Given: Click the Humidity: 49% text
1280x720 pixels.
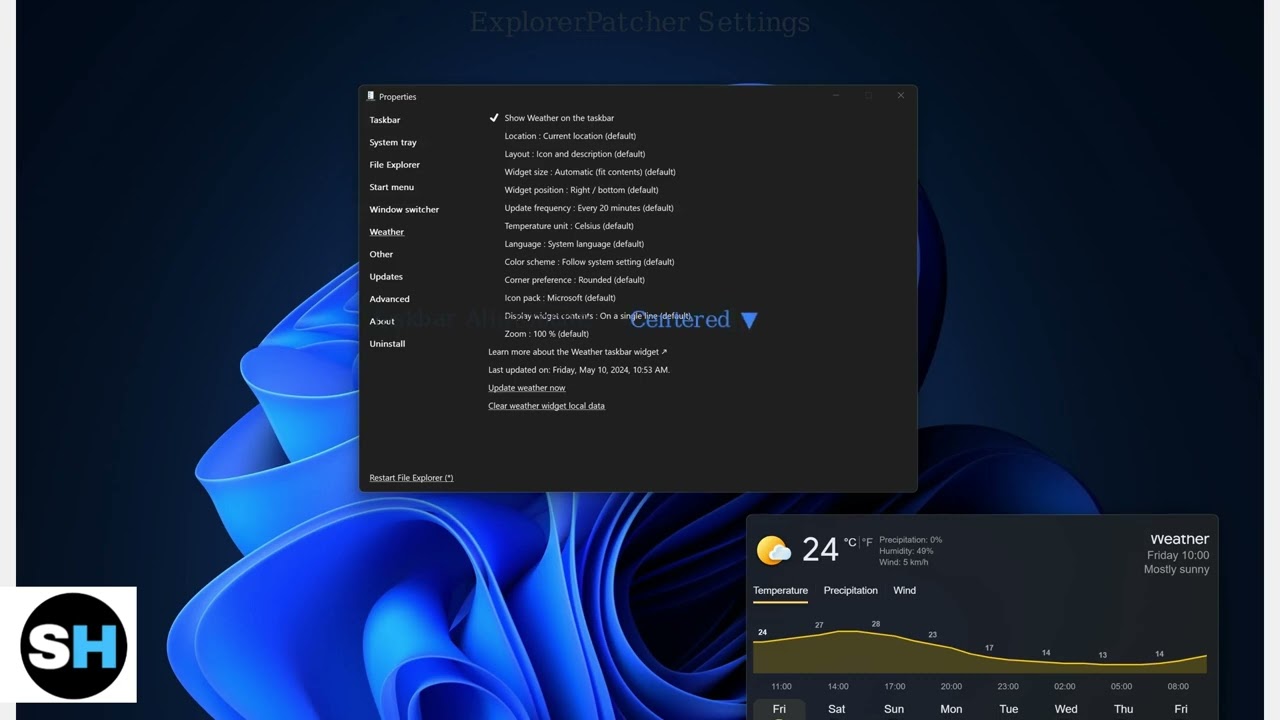Looking at the screenshot, I should (x=906, y=551).
